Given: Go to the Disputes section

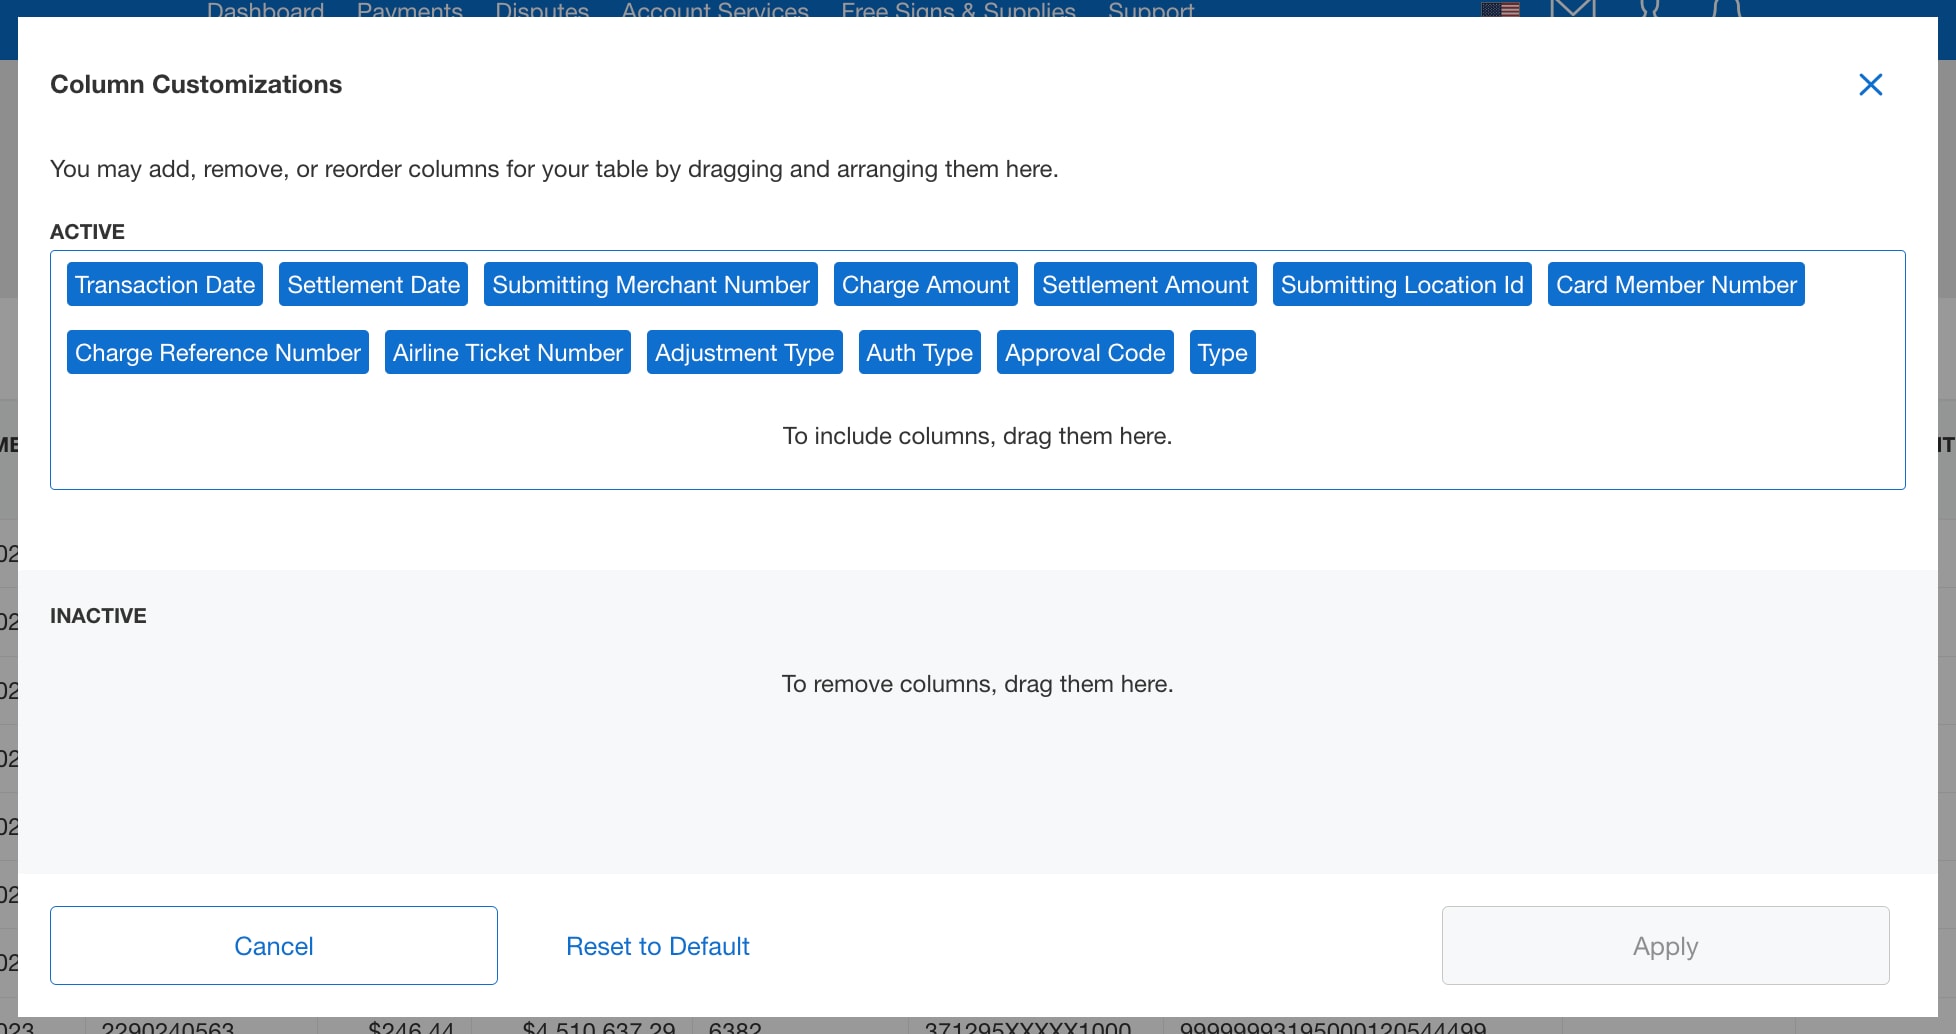Looking at the screenshot, I should (x=541, y=10).
